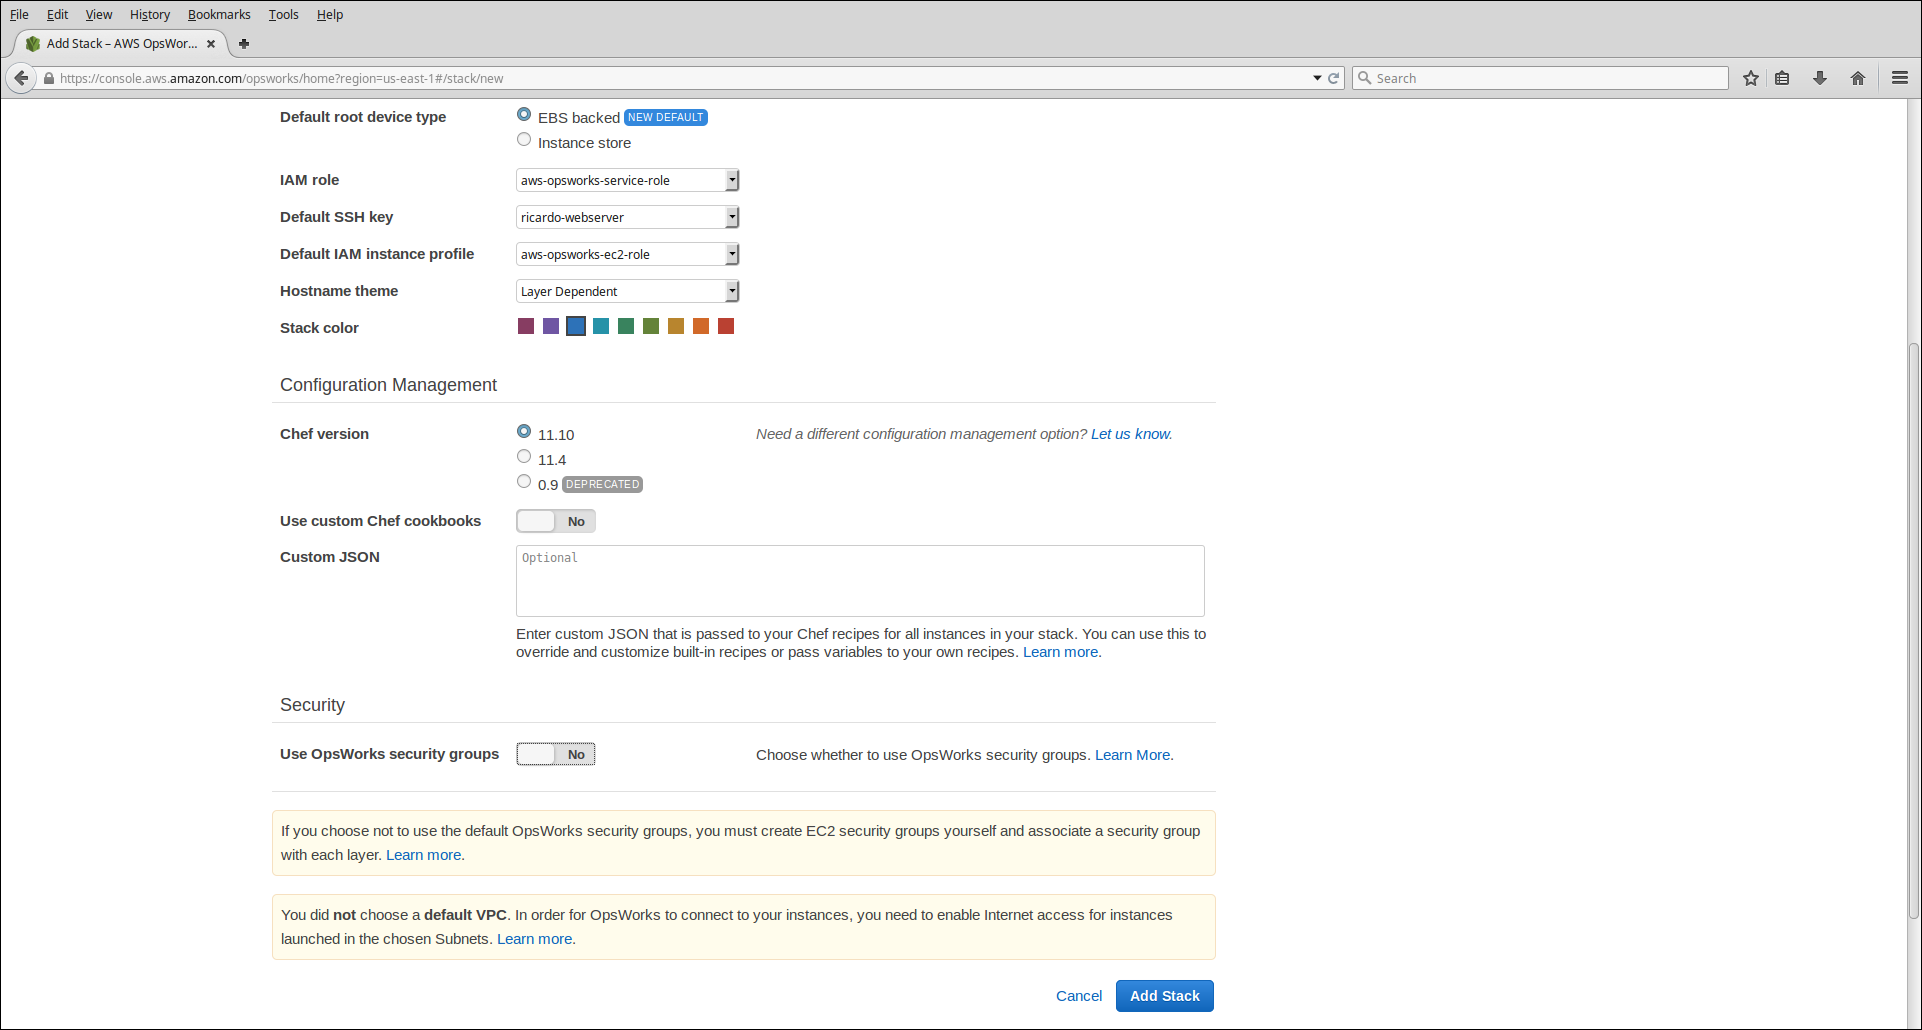Toggle Use custom Chef cookbooks switch
Viewport: 1922px width, 1030px height.
pyautogui.click(x=556, y=521)
